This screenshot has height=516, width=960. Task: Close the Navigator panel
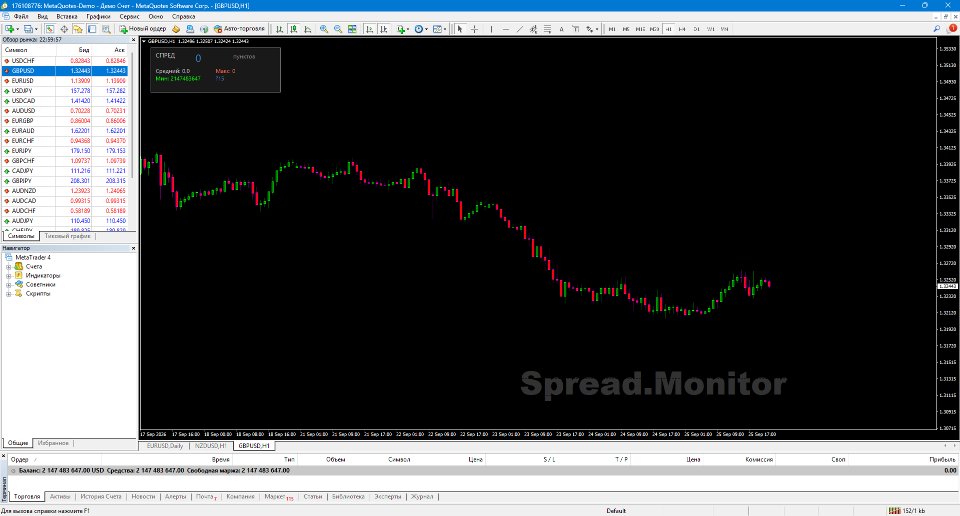click(x=133, y=249)
